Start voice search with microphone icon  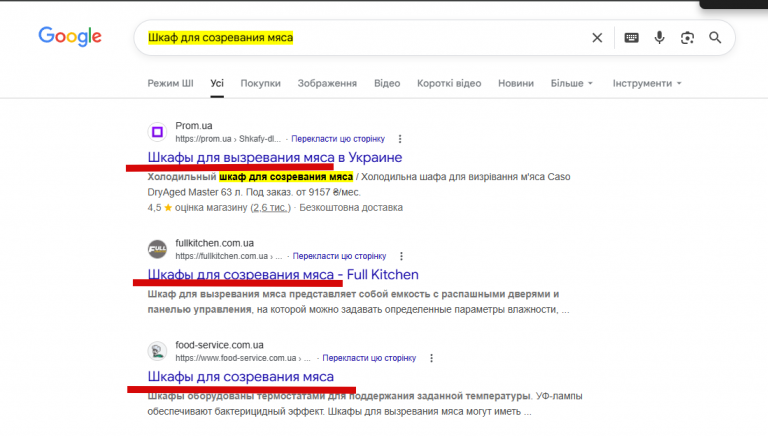pyautogui.click(x=659, y=38)
